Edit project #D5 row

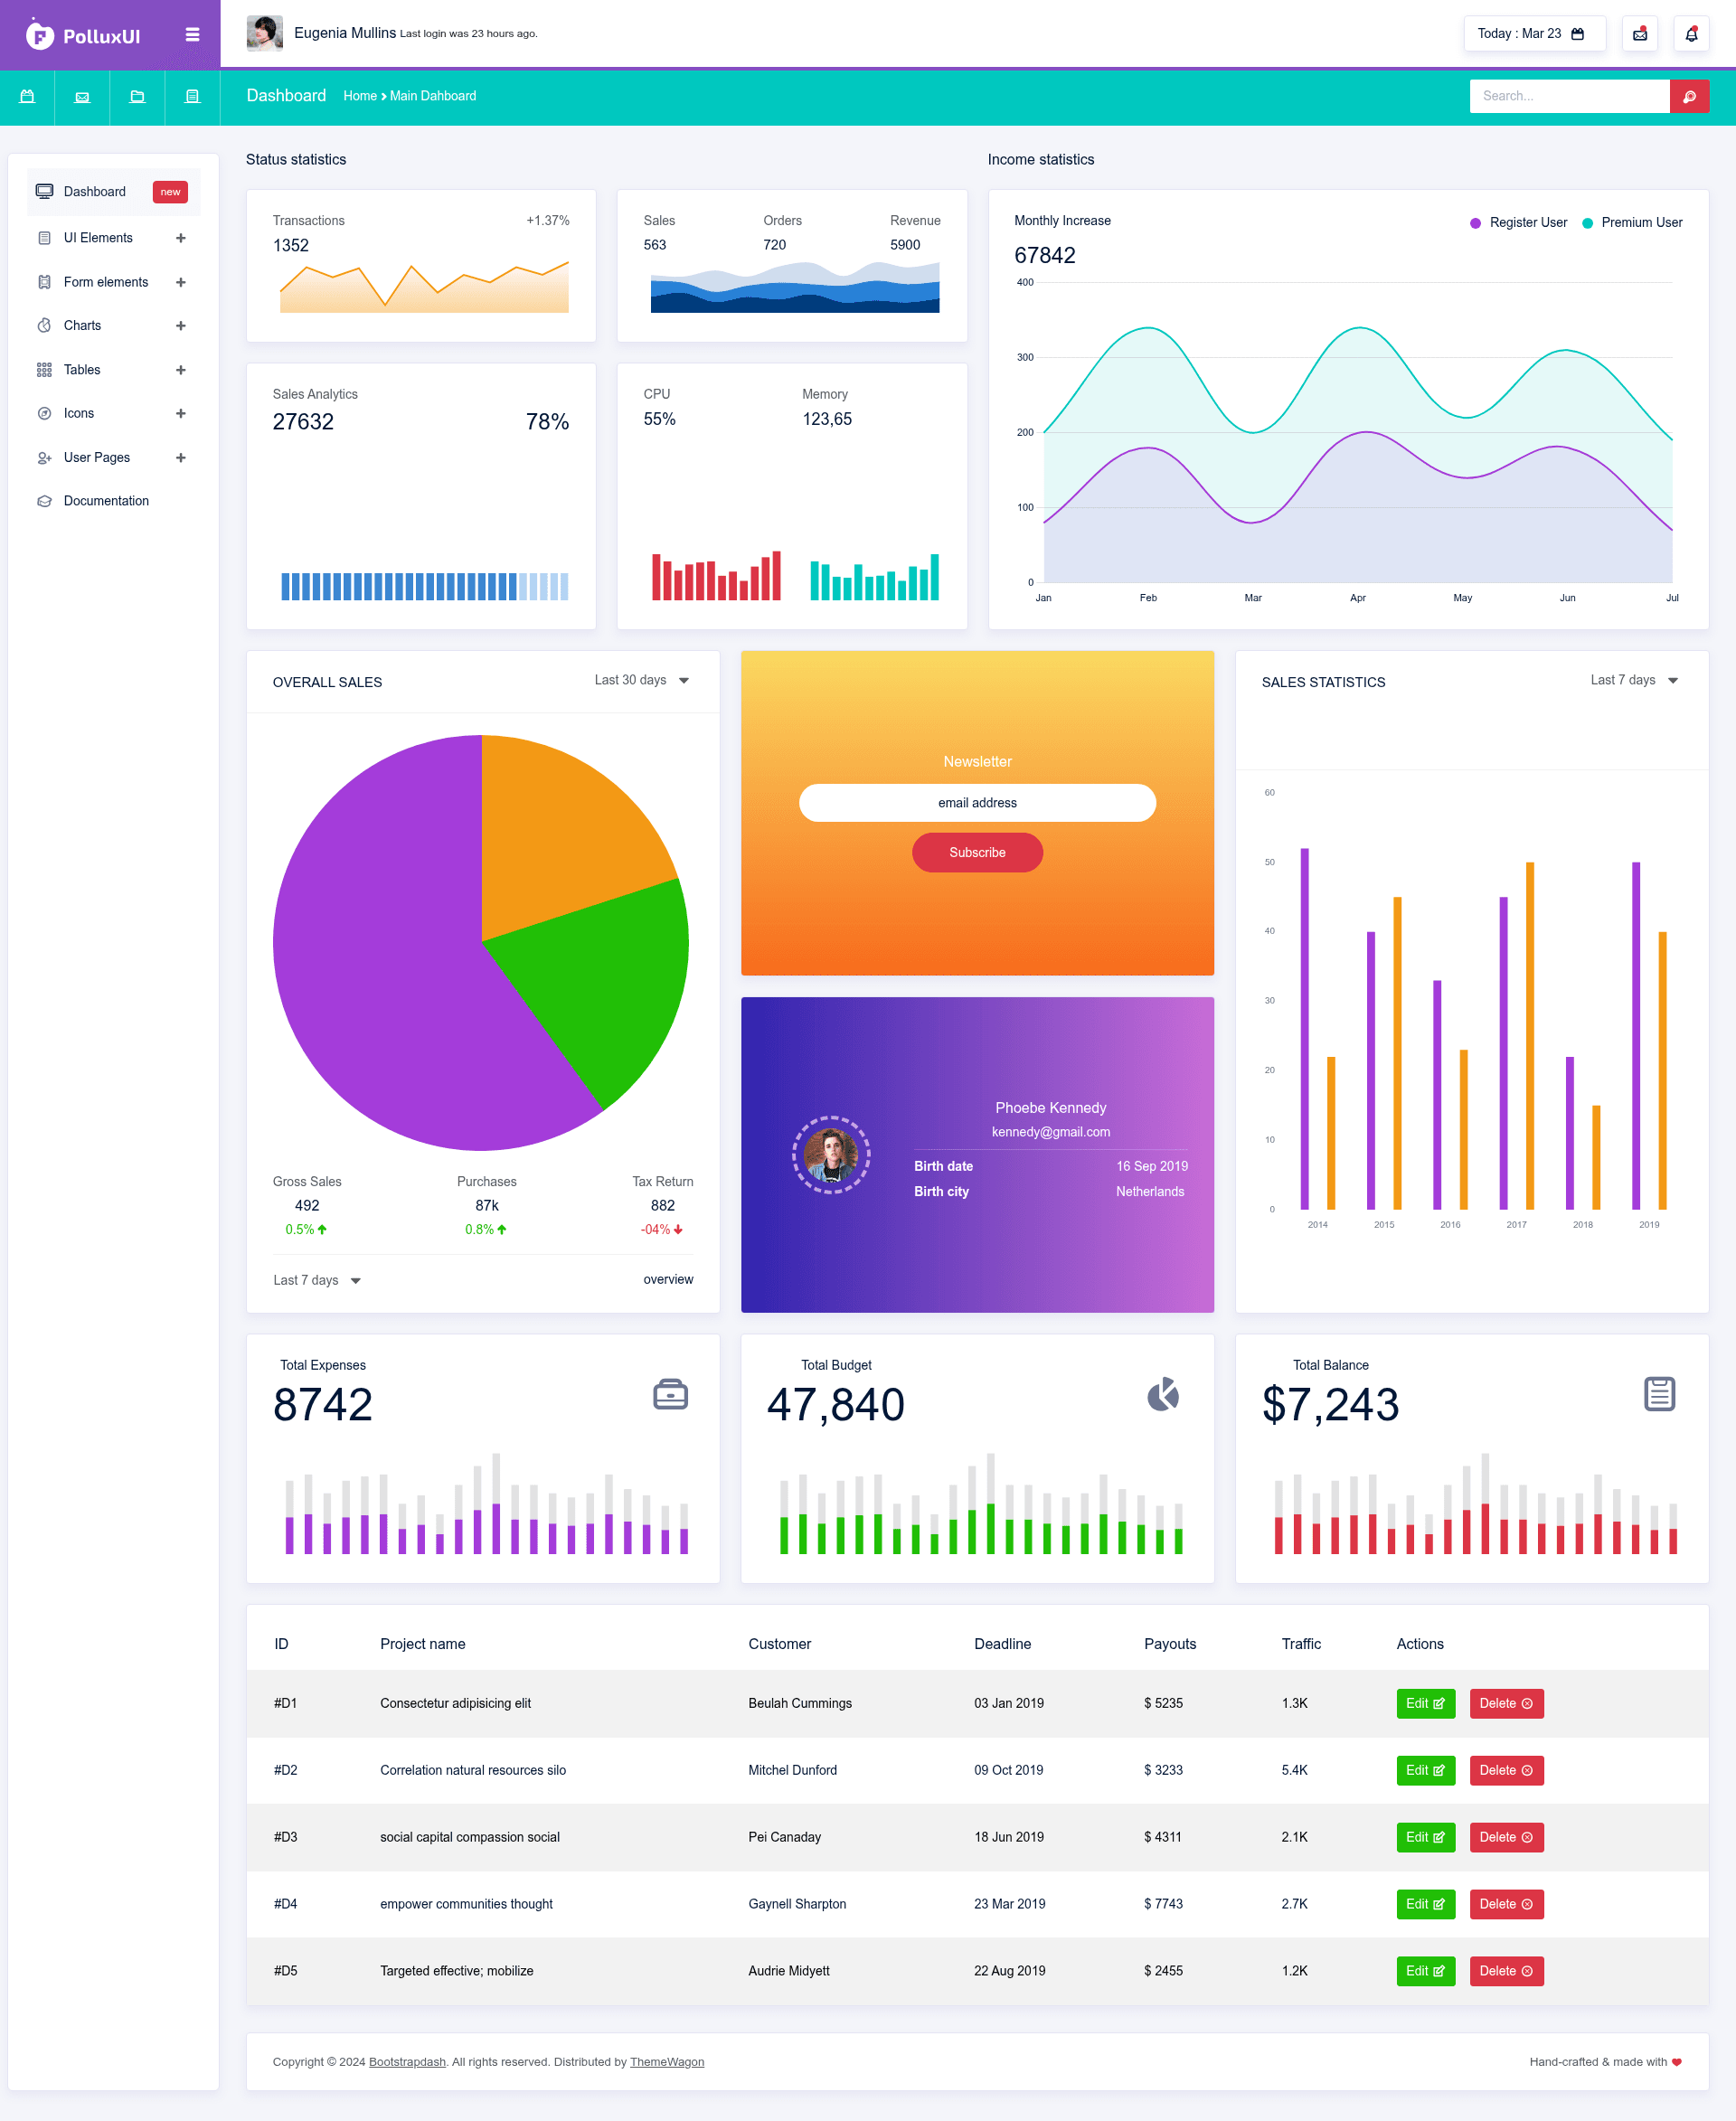[x=1425, y=1971]
